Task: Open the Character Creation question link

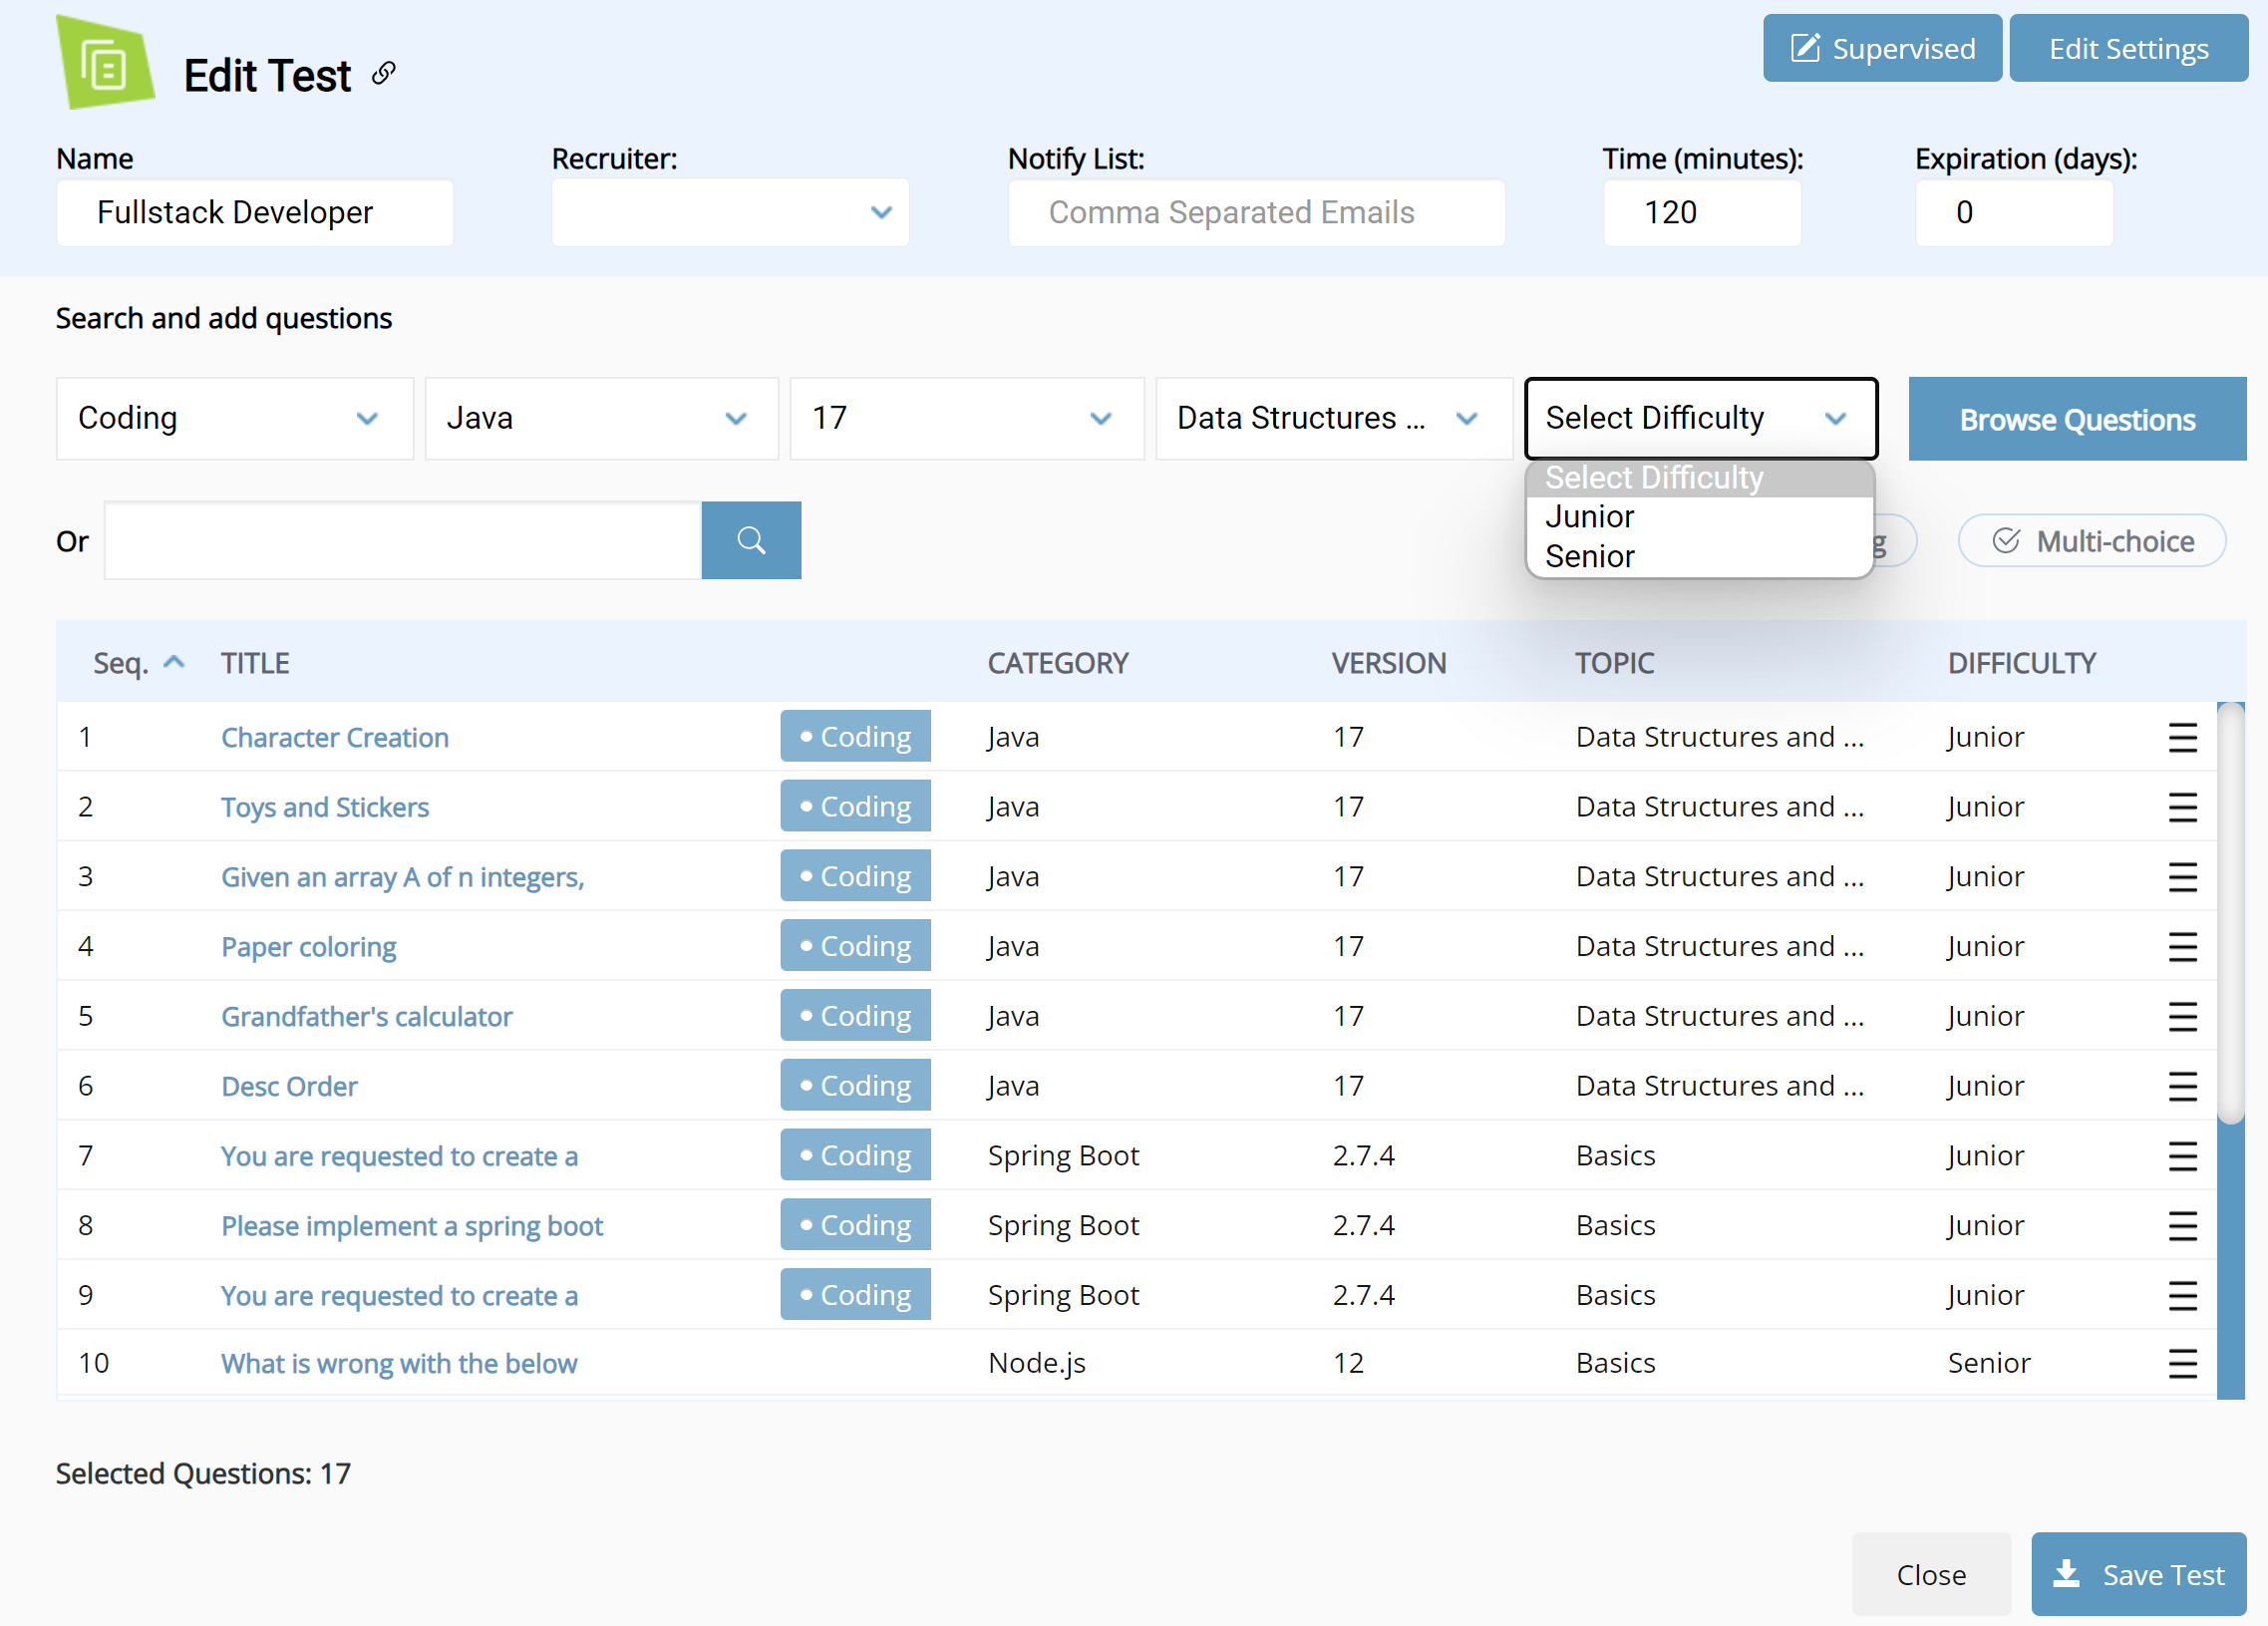Action: (x=335, y=737)
